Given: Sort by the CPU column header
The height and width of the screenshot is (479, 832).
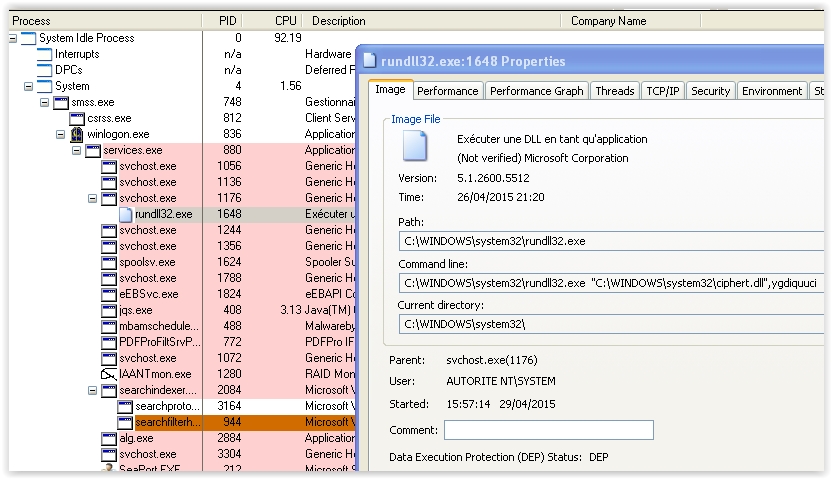Looking at the screenshot, I should tap(272, 21).
